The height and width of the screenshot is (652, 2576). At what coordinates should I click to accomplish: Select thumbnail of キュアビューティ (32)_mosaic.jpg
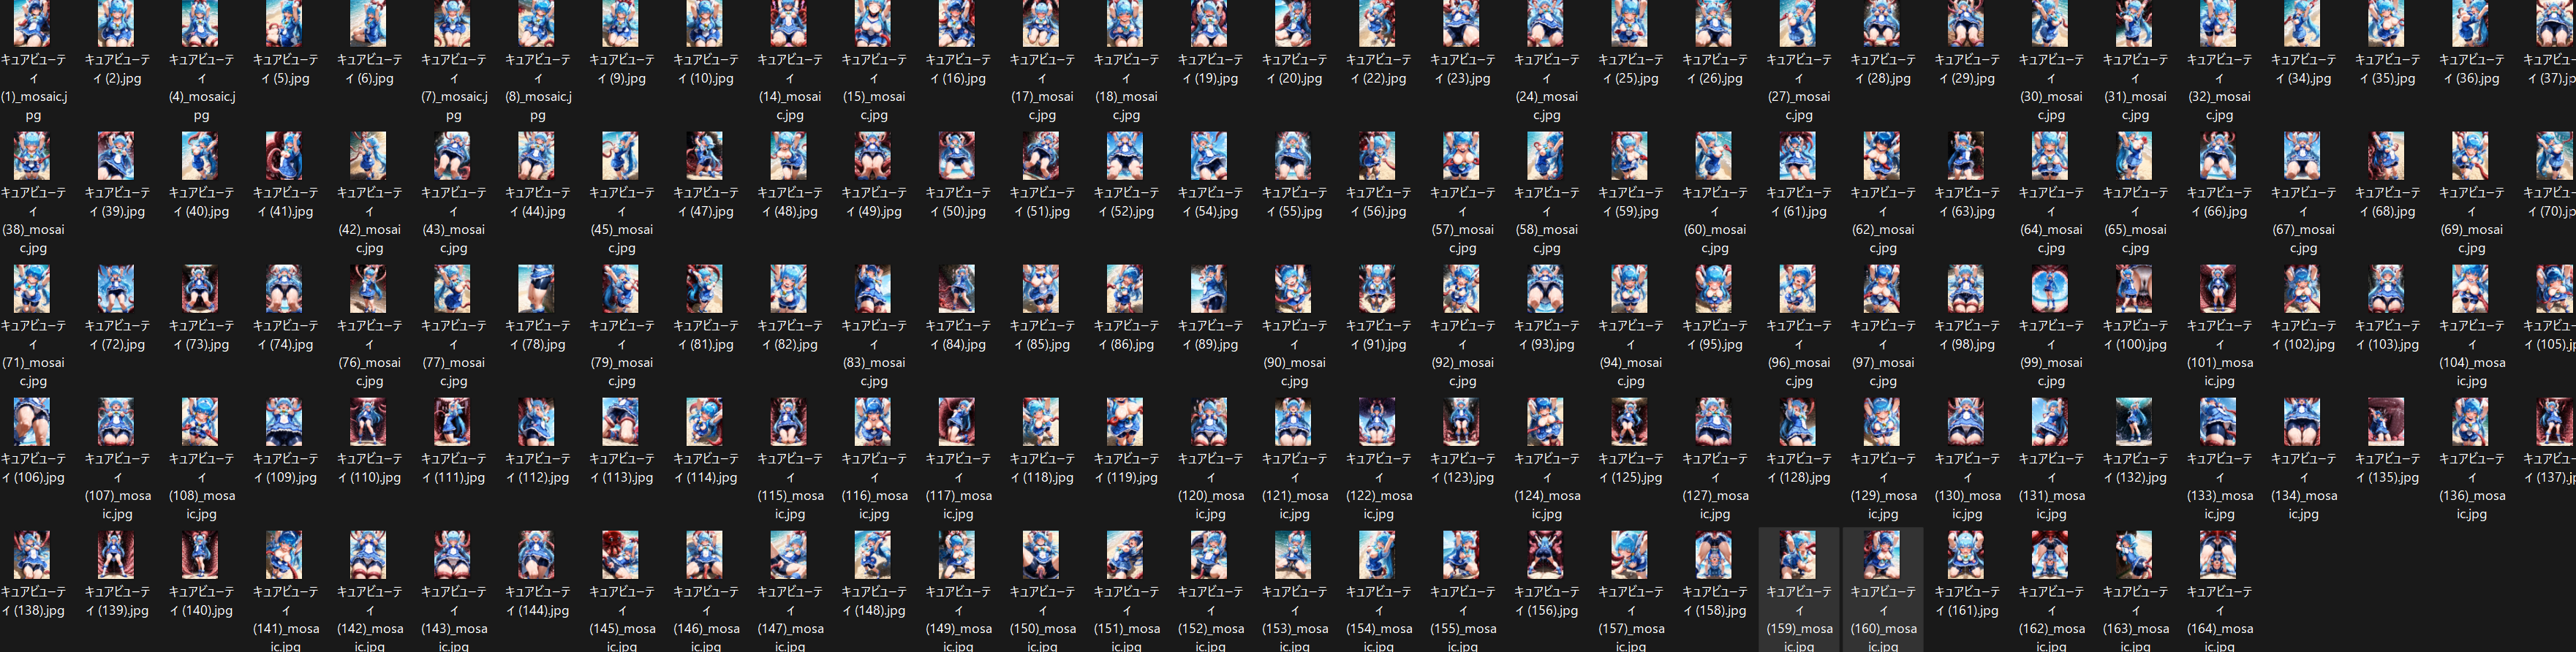pos(2217,23)
